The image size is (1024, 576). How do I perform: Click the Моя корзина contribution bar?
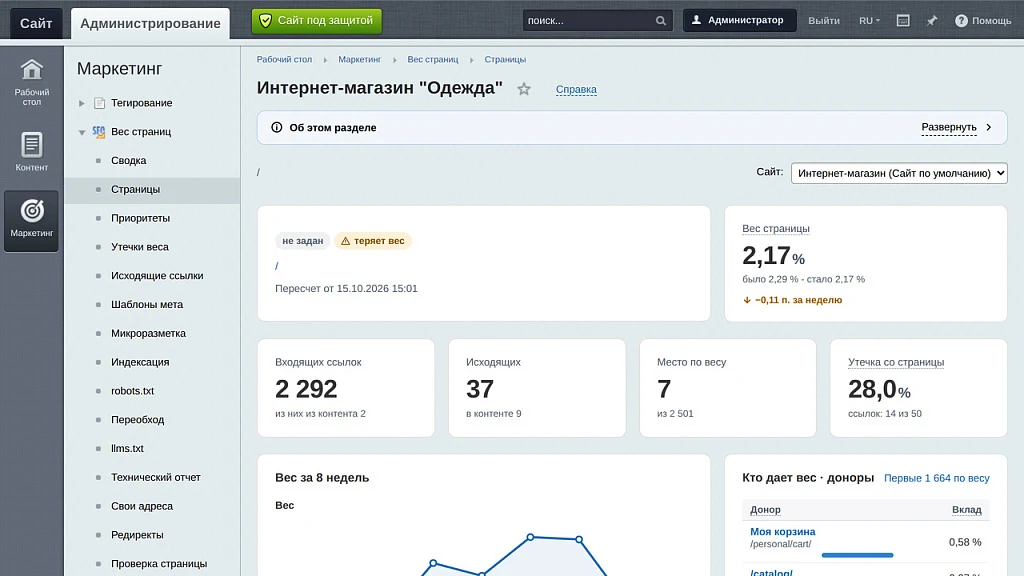click(857, 555)
